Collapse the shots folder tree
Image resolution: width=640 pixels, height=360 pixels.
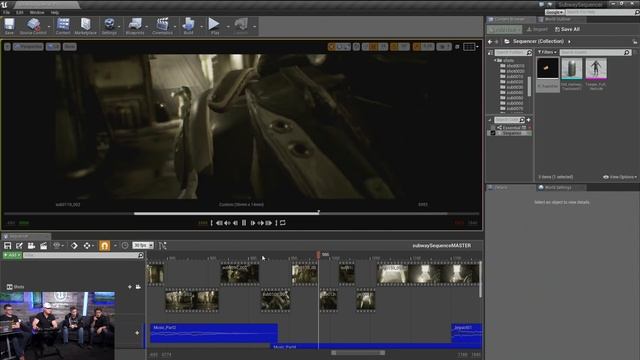click(495, 60)
